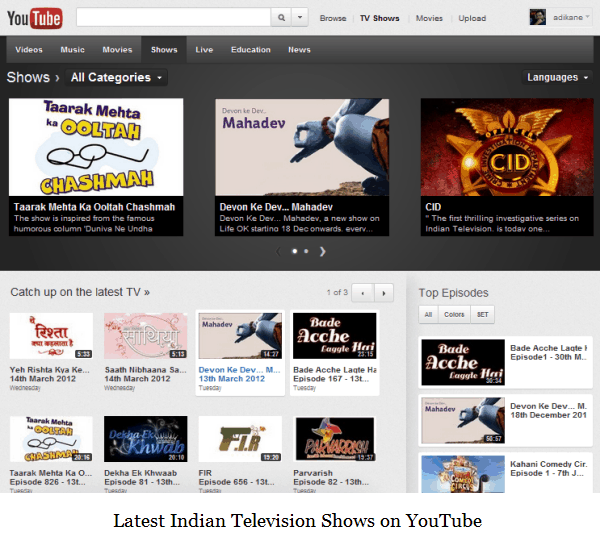Click the search magnifier button
Screen dimensions: 600x545
tap(281, 18)
